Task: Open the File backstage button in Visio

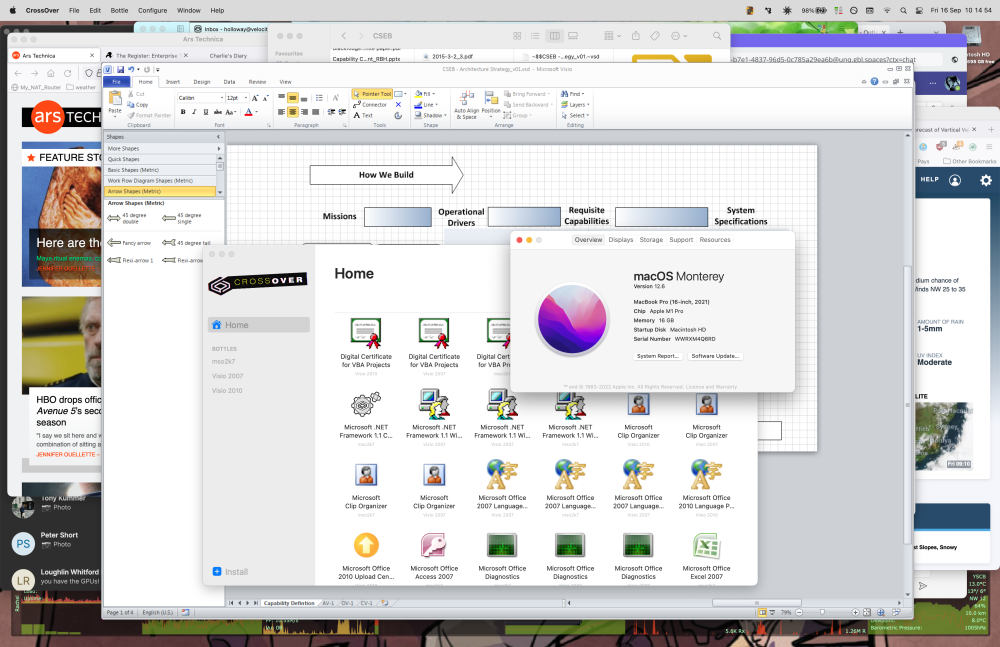Action: click(117, 82)
